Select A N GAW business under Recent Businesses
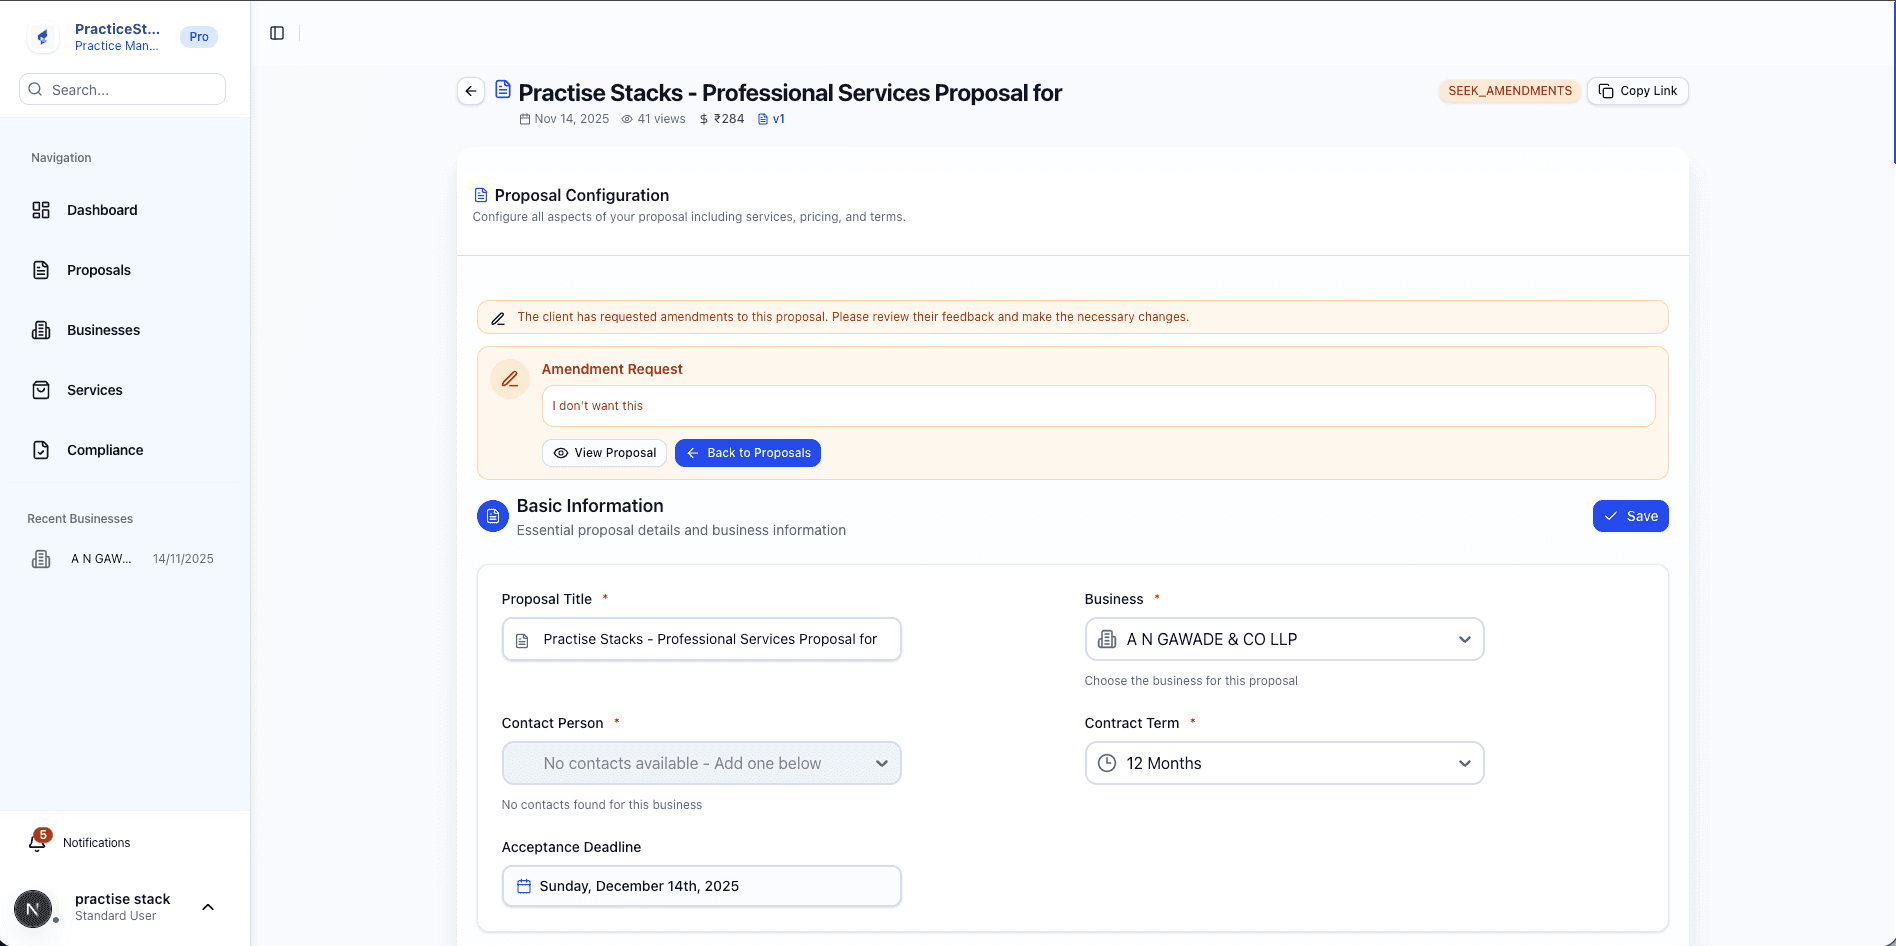The width and height of the screenshot is (1896, 946). click(x=101, y=558)
